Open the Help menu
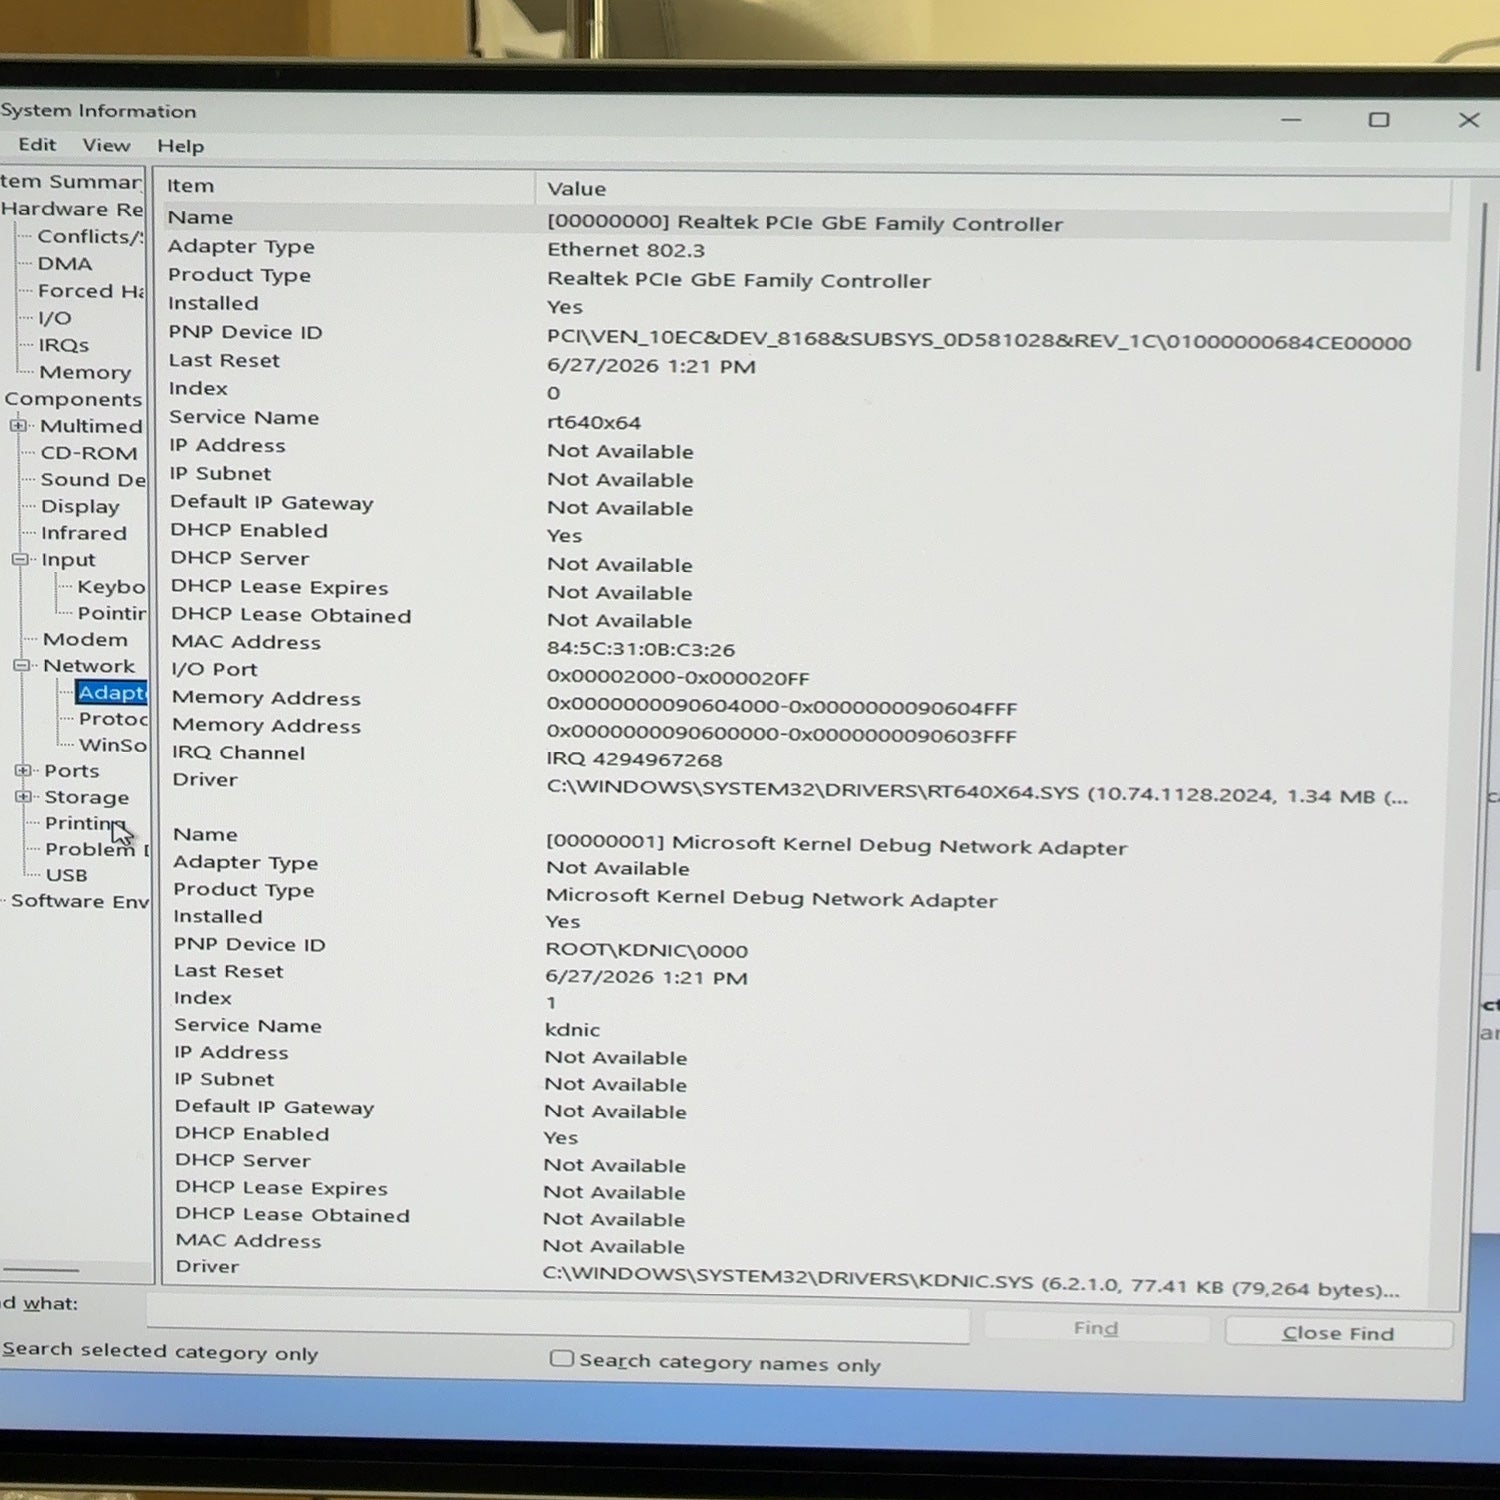 pos(180,146)
